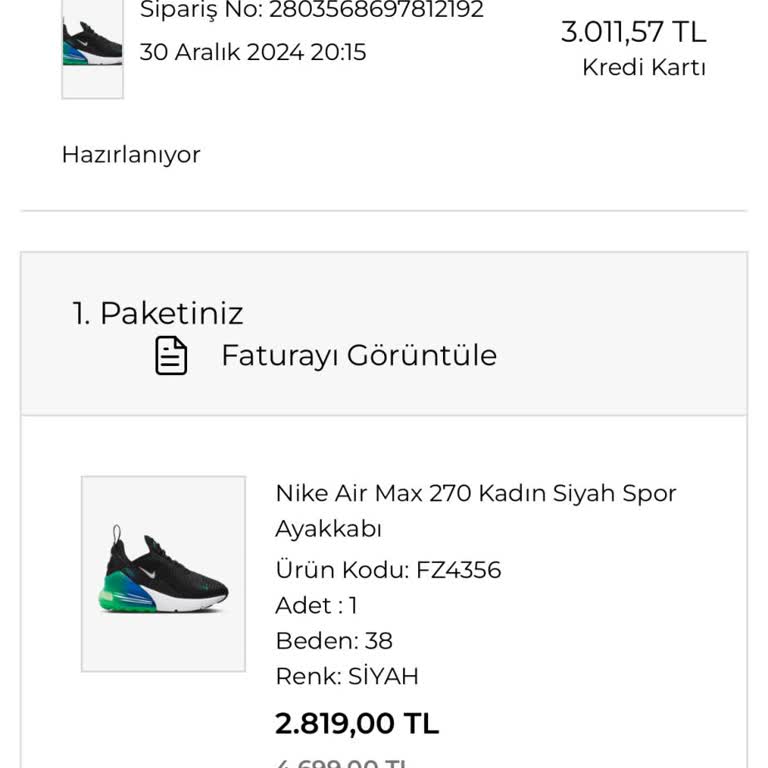This screenshot has width=768, height=768.
Task: Click the 3.011,57 TL order total
Action: pyautogui.click(x=633, y=32)
